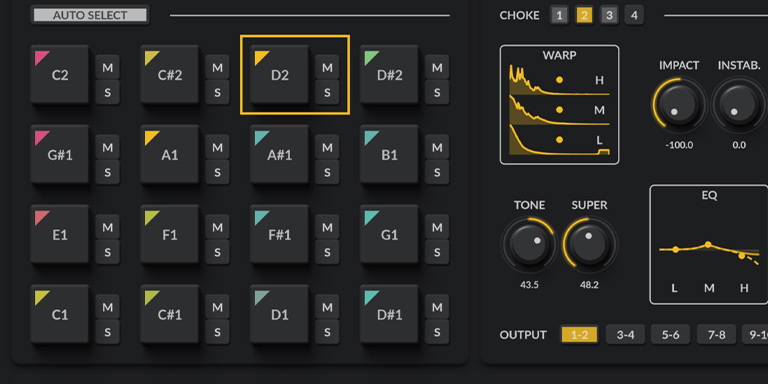Viewport: 768px width, 384px height.
Task: Mute the F#1 pad
Action: (327, 227)
